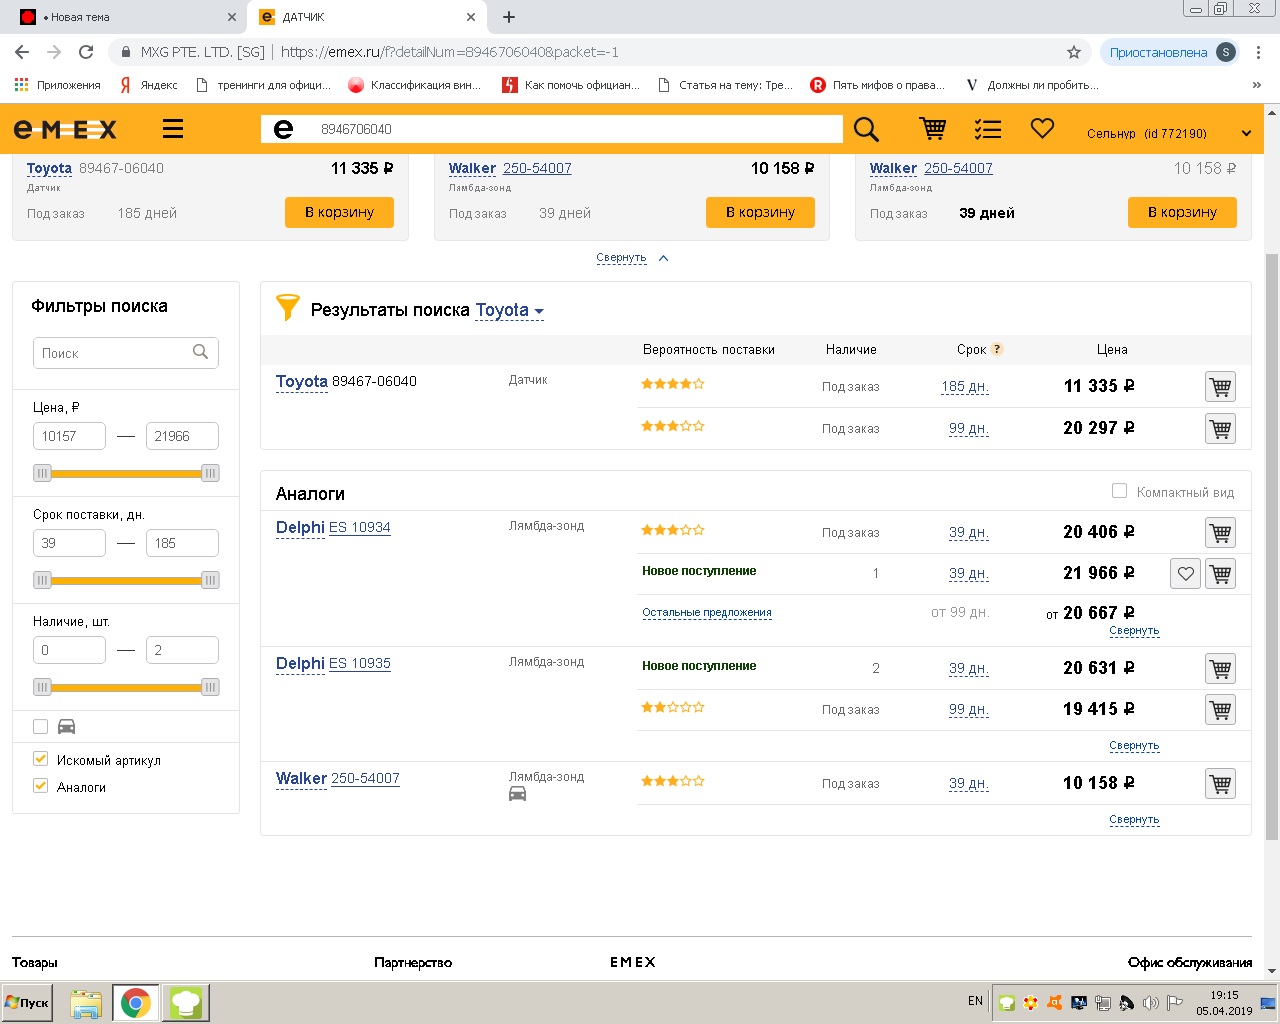Click the maximum delivery days field 185
The height and width of the screenshot is (1024, 1280).
(x=182, y=543)
